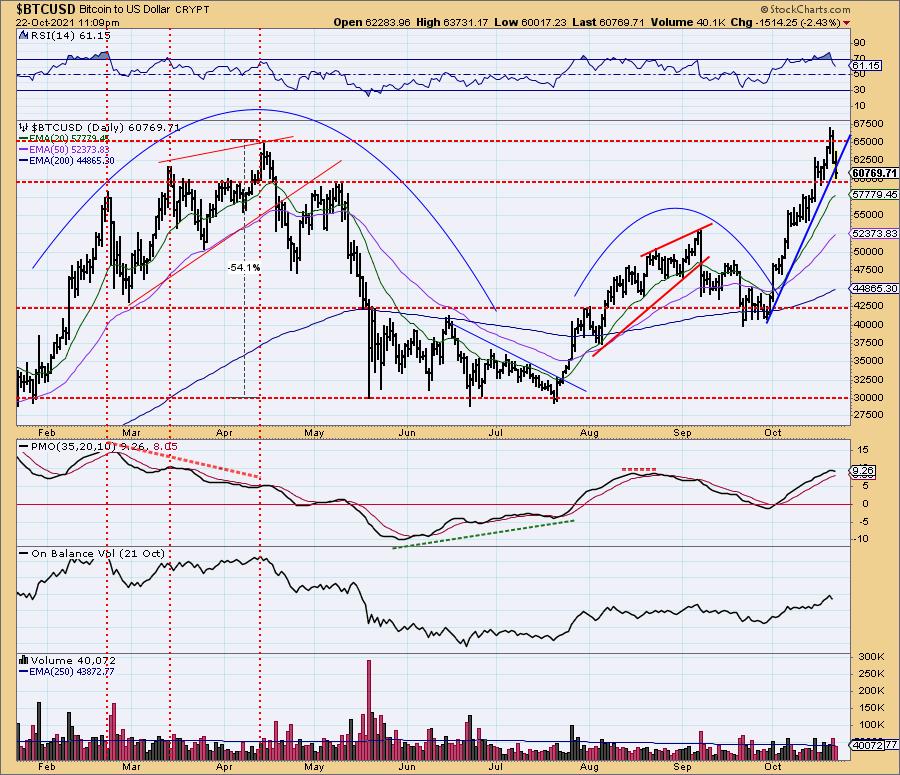Click the 100K volume axis label

(871, 724)
